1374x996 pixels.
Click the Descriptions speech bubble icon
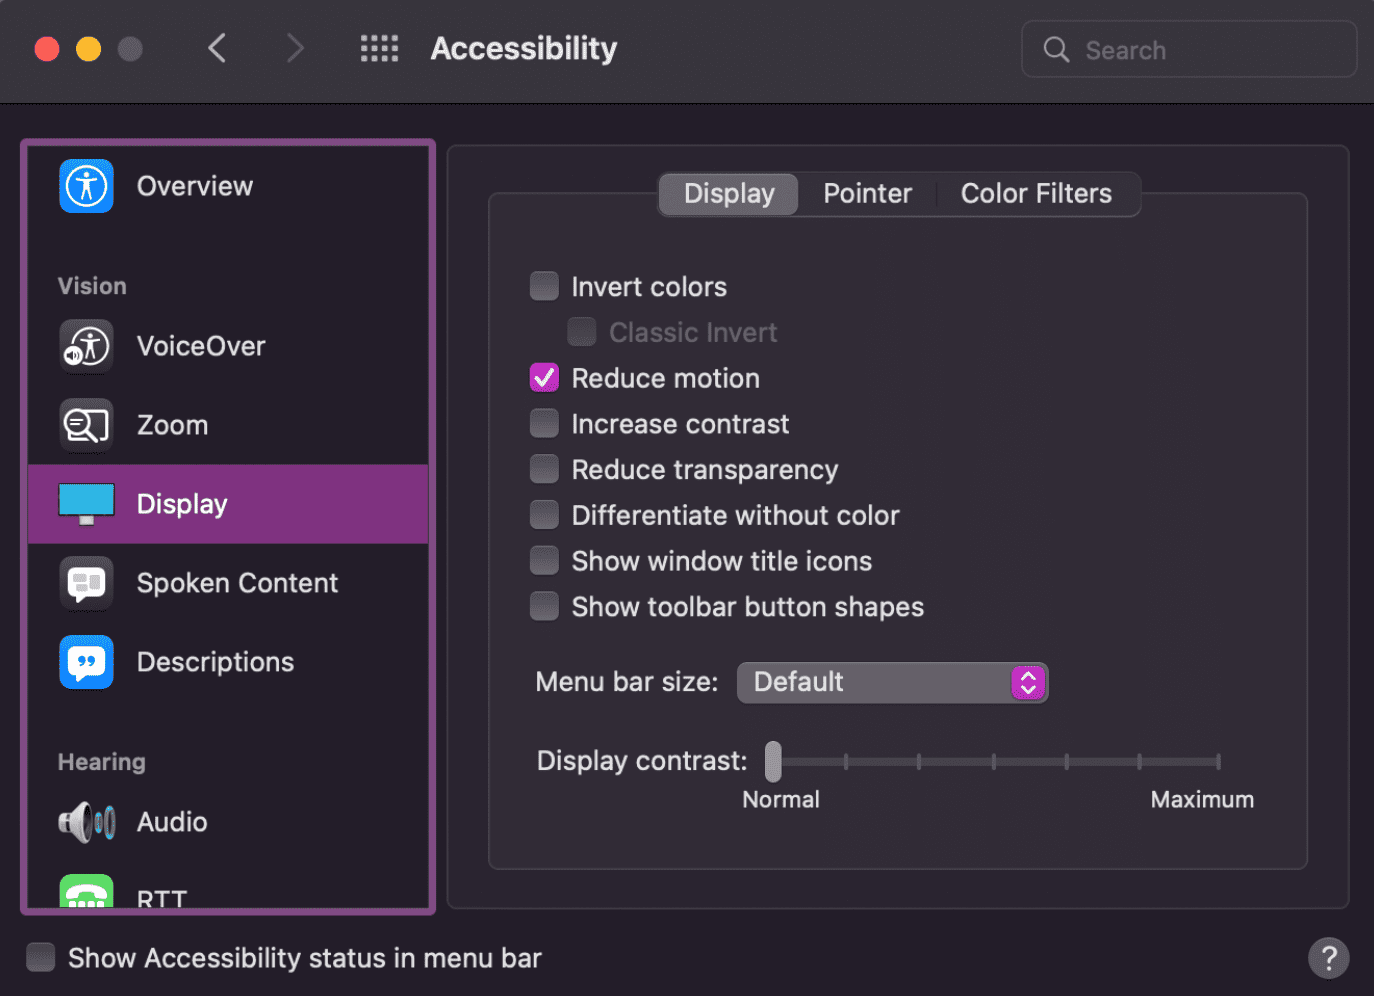point(86,662)
